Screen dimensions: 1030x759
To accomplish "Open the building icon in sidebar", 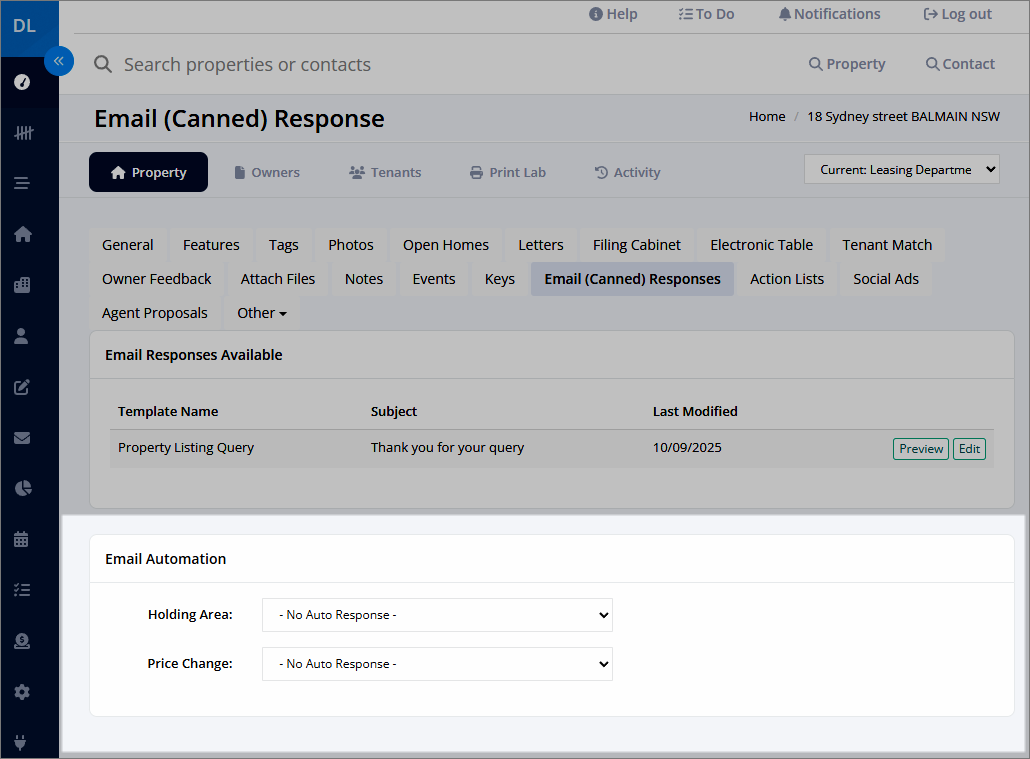I will click(22, 285).
